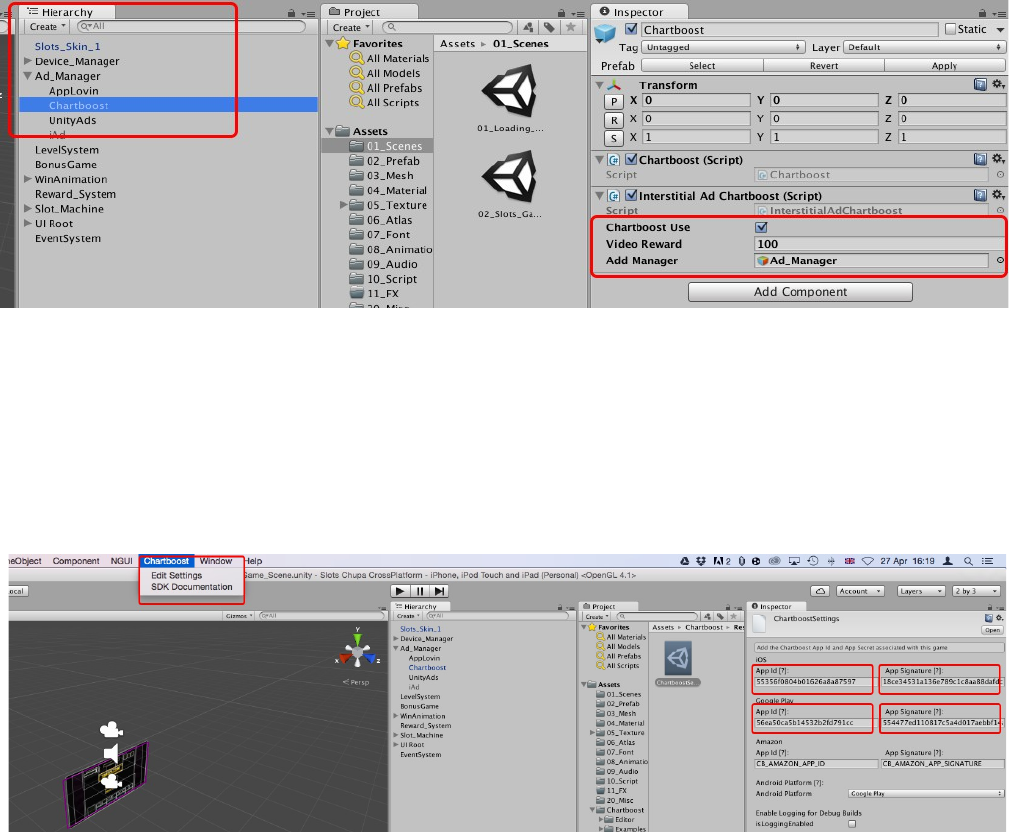
Task: Click Prefab Revert button
Action: 824,66
